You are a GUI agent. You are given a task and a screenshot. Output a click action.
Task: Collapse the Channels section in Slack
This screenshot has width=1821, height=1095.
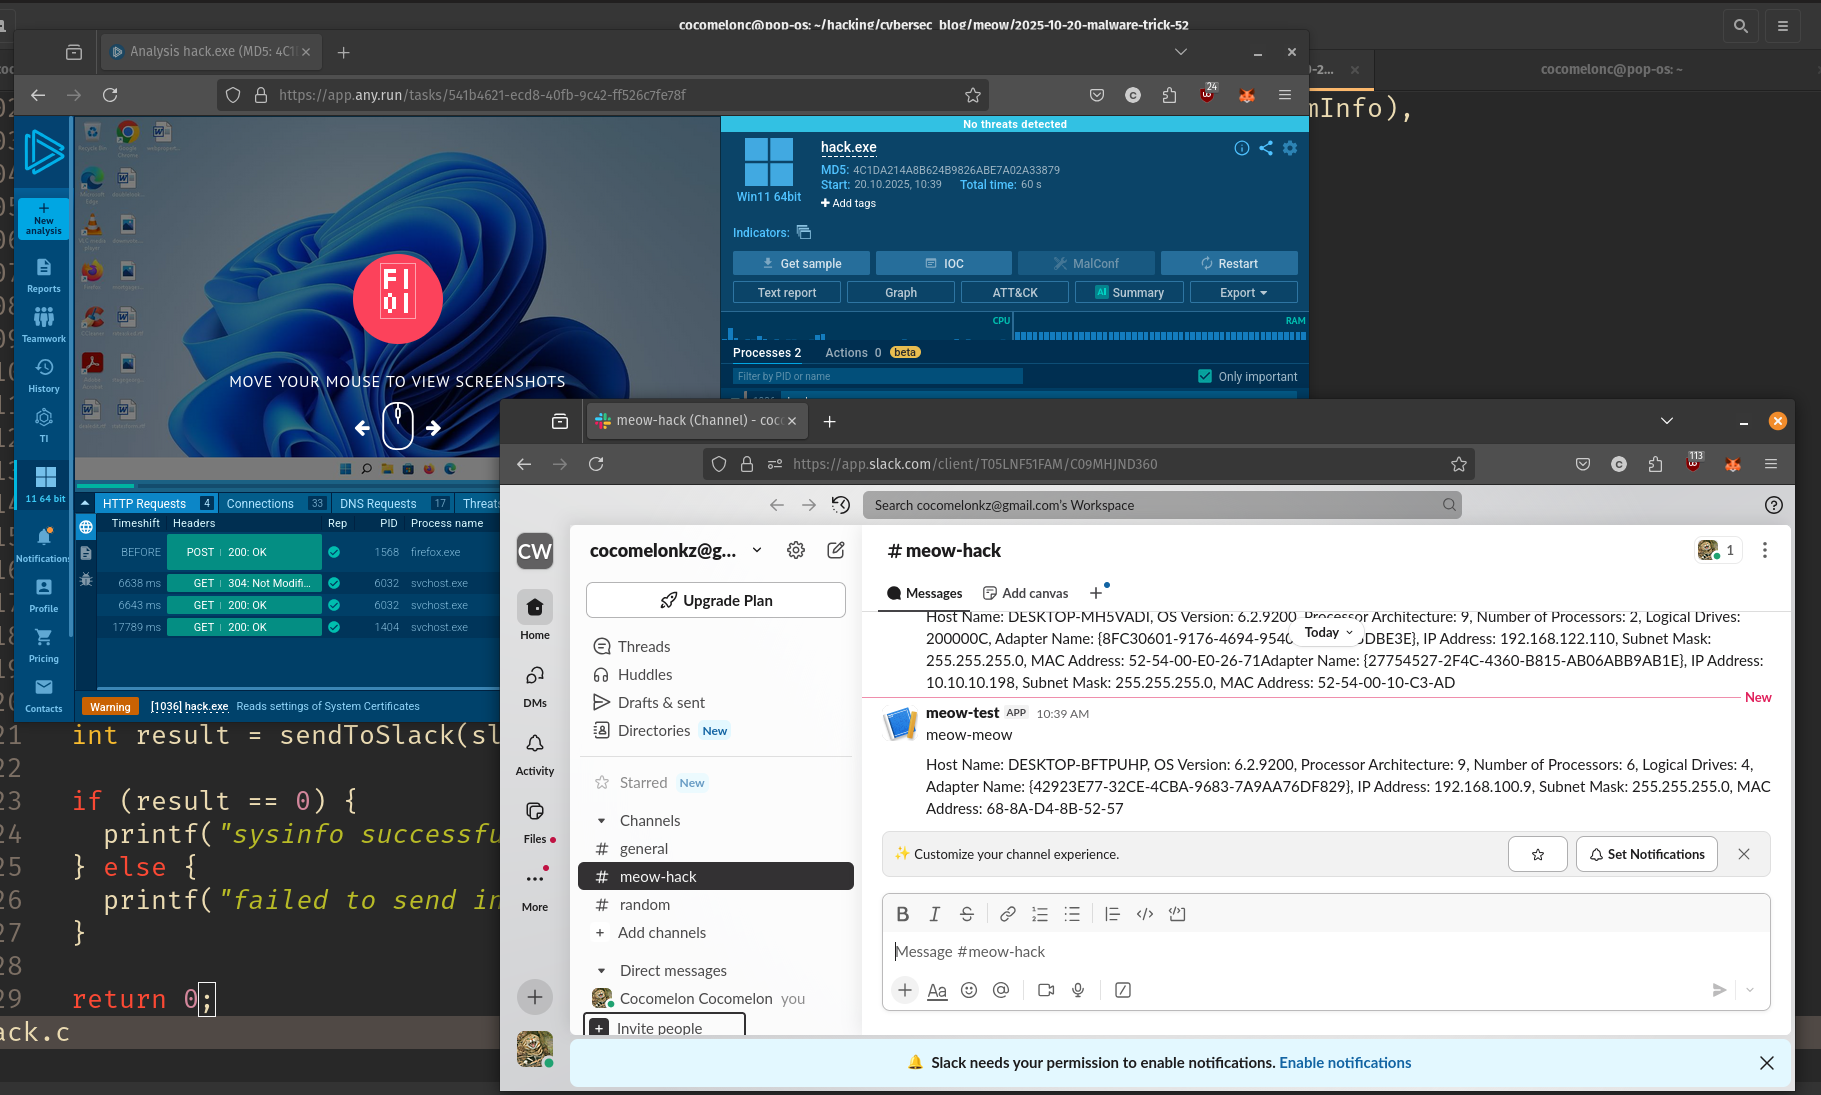click(x=601, y=821)
